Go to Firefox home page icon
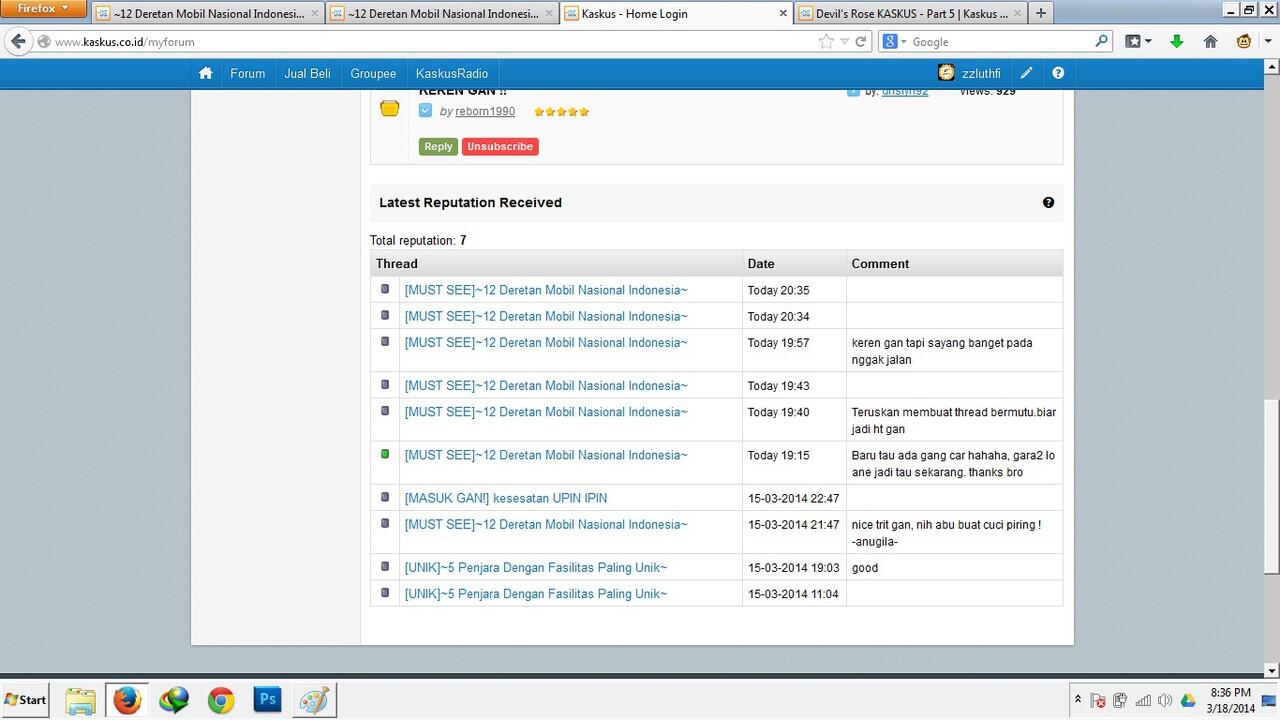1280x720 pixels. click(1210, 42)
